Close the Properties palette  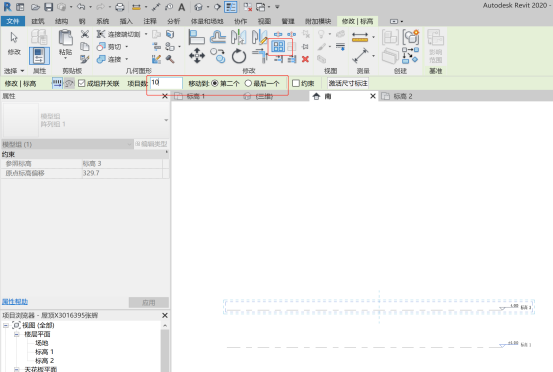point(164,96)
